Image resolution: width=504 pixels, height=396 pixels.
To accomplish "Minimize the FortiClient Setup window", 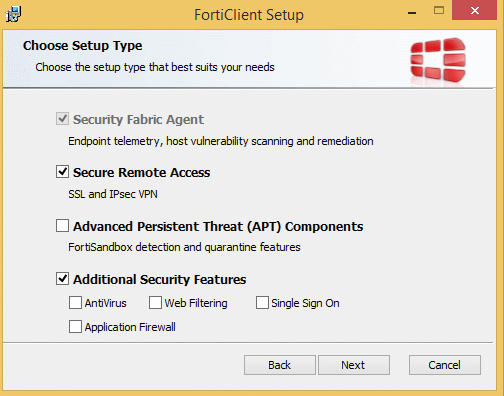I will point(412,13).
